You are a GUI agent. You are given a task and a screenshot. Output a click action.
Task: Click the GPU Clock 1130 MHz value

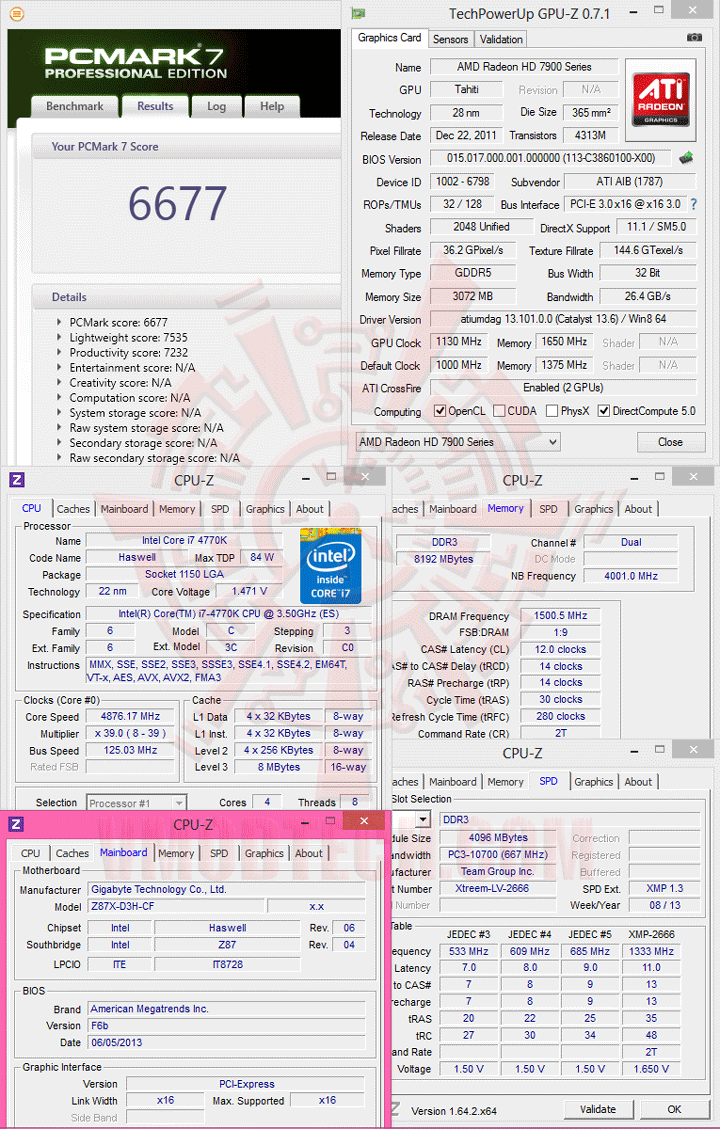tap(459, 342)
